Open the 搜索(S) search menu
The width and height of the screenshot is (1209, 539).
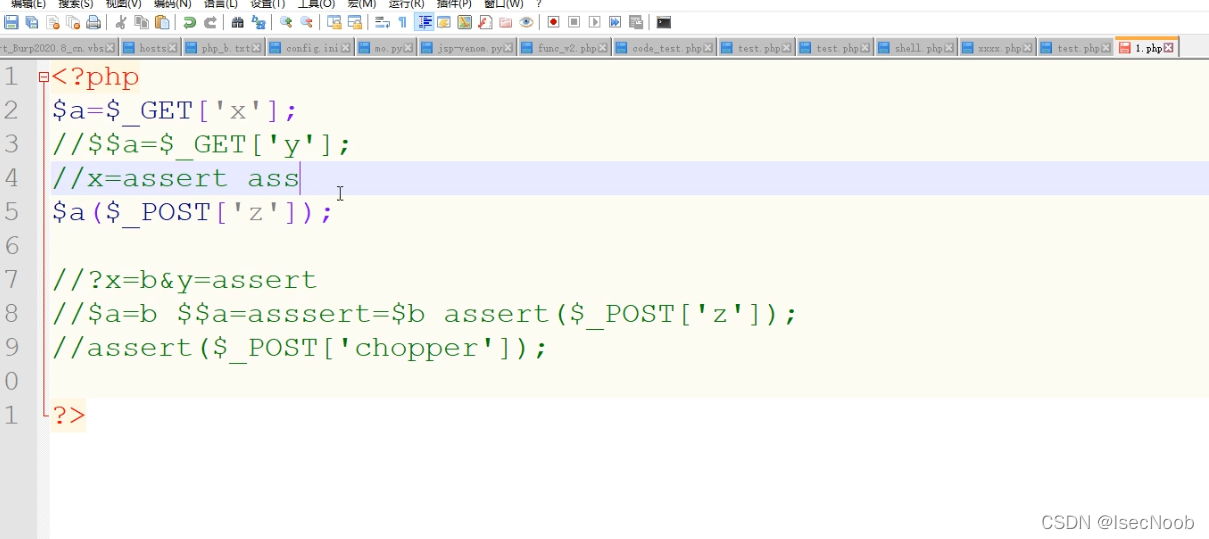point(76,4)
